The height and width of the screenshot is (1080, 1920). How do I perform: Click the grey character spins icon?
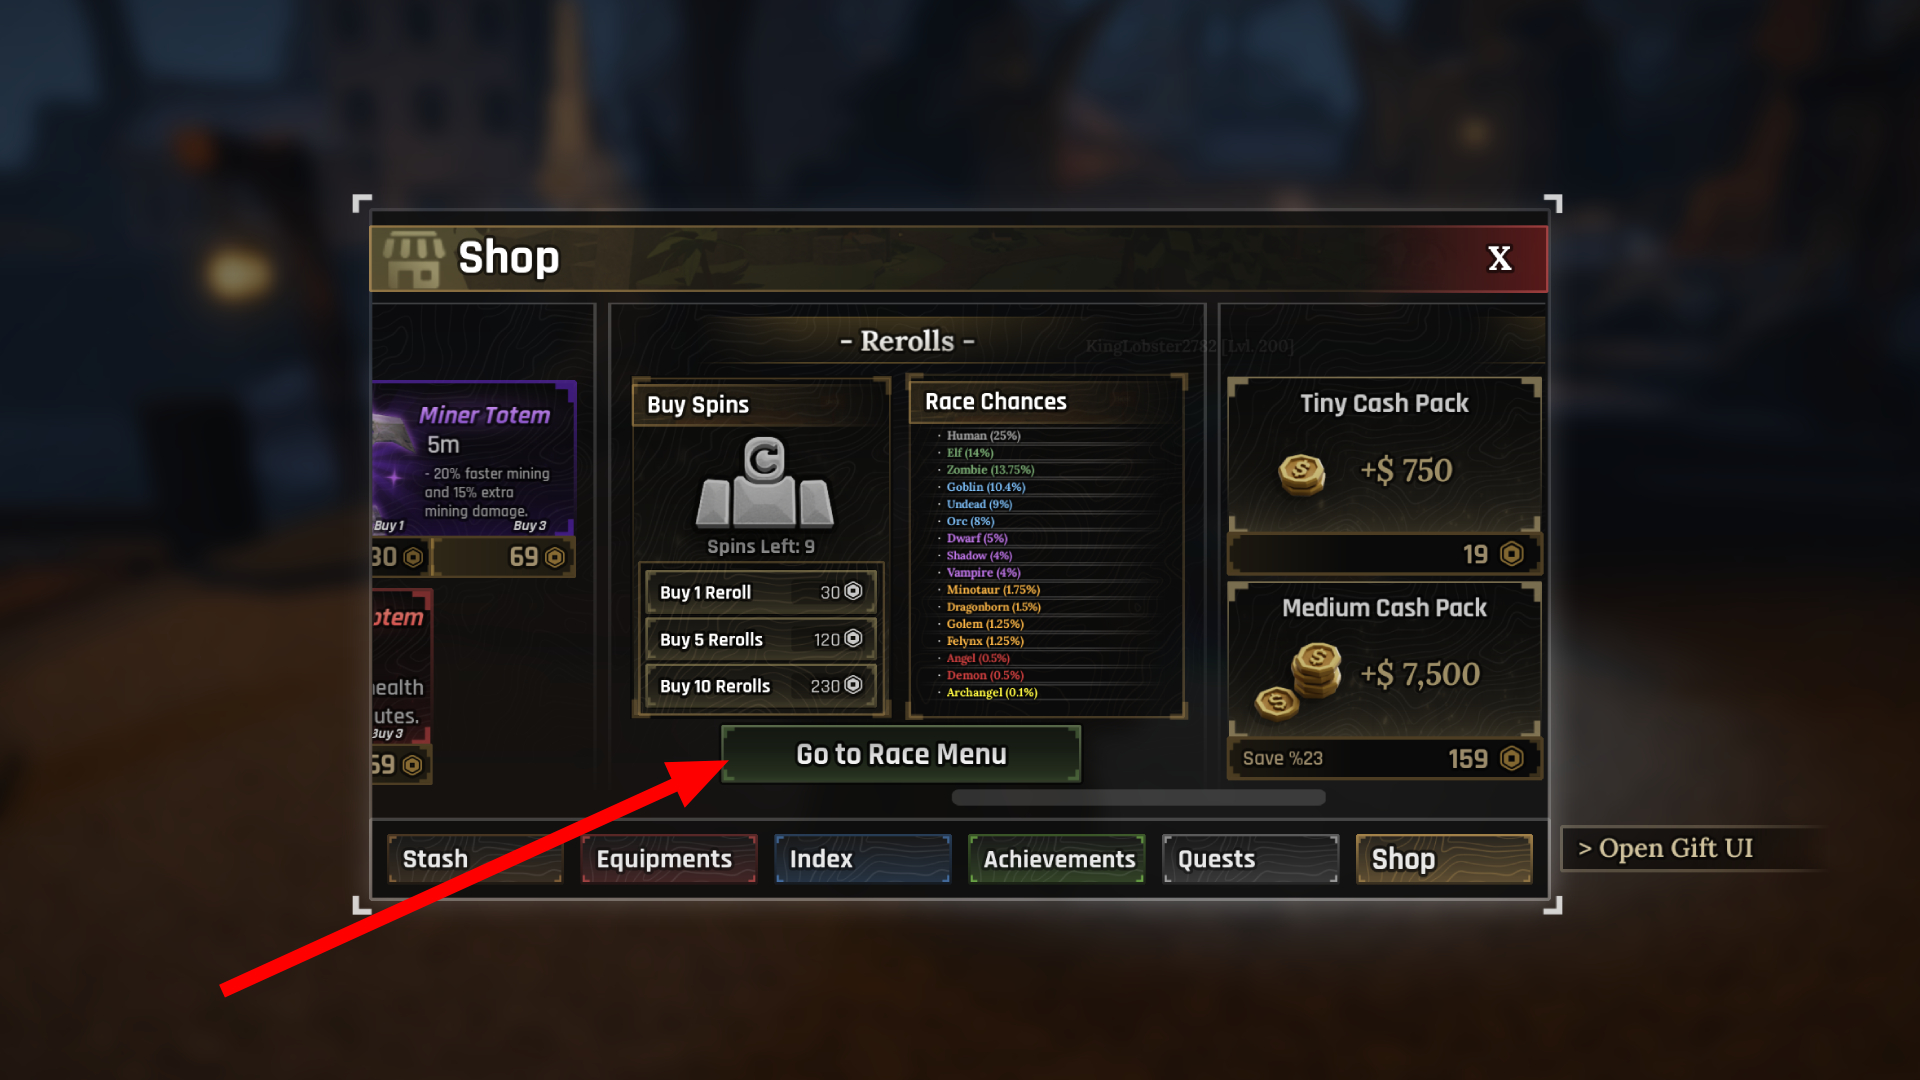pos(765,482)
